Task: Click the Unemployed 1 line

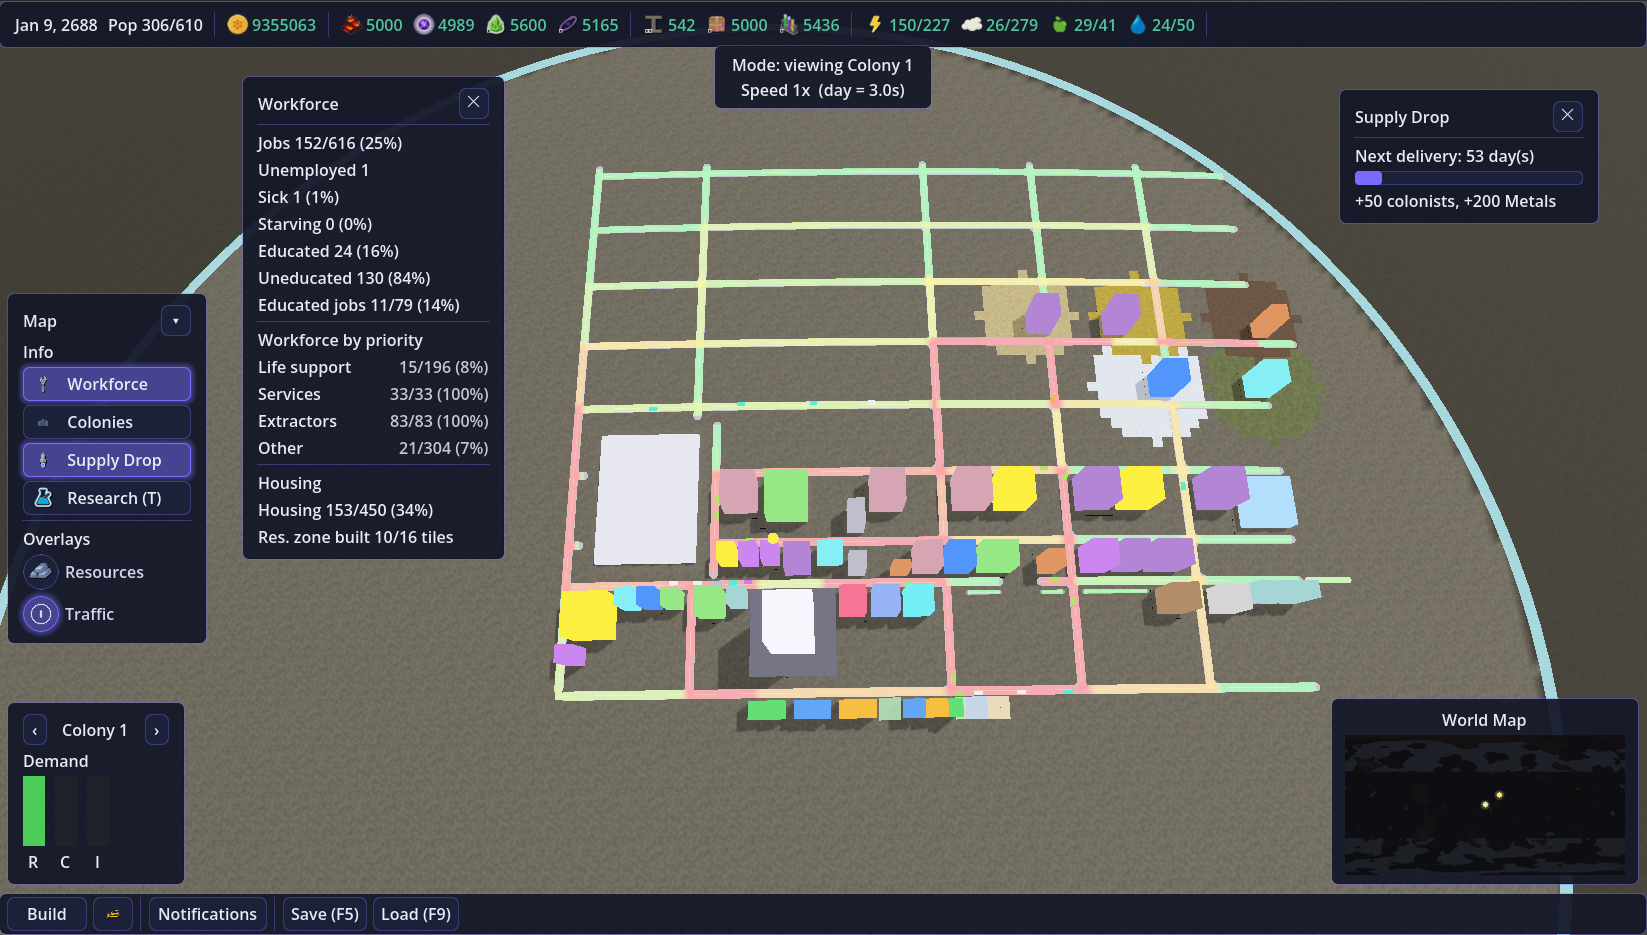Action: pyautogui.click(x=313, y=170)
